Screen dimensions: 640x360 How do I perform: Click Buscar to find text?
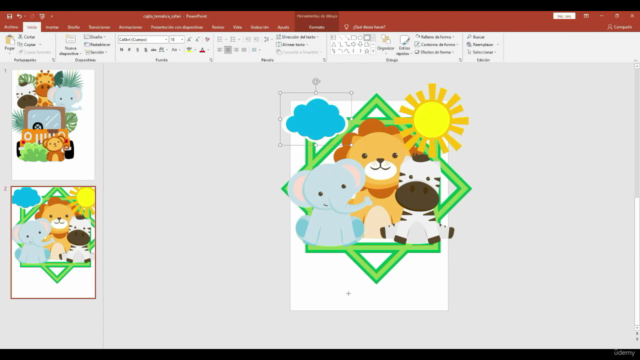(x=476, y=37)
